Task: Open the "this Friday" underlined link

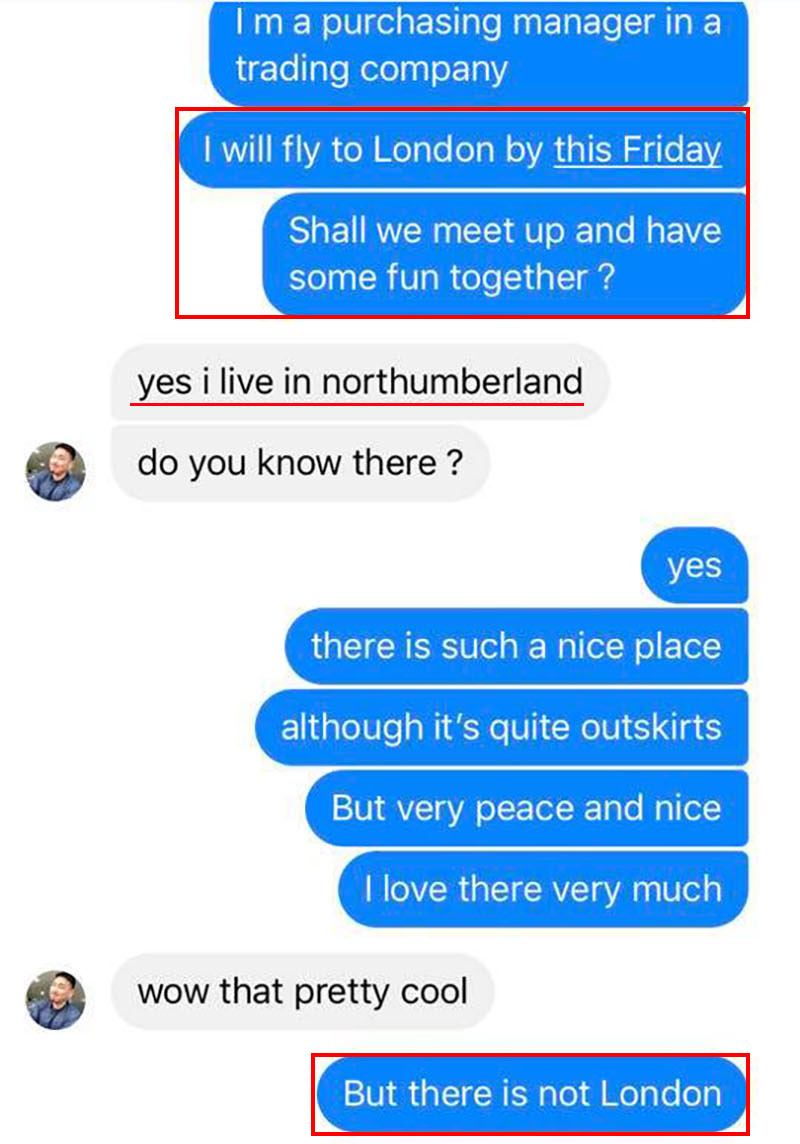Action: [637, 150]
